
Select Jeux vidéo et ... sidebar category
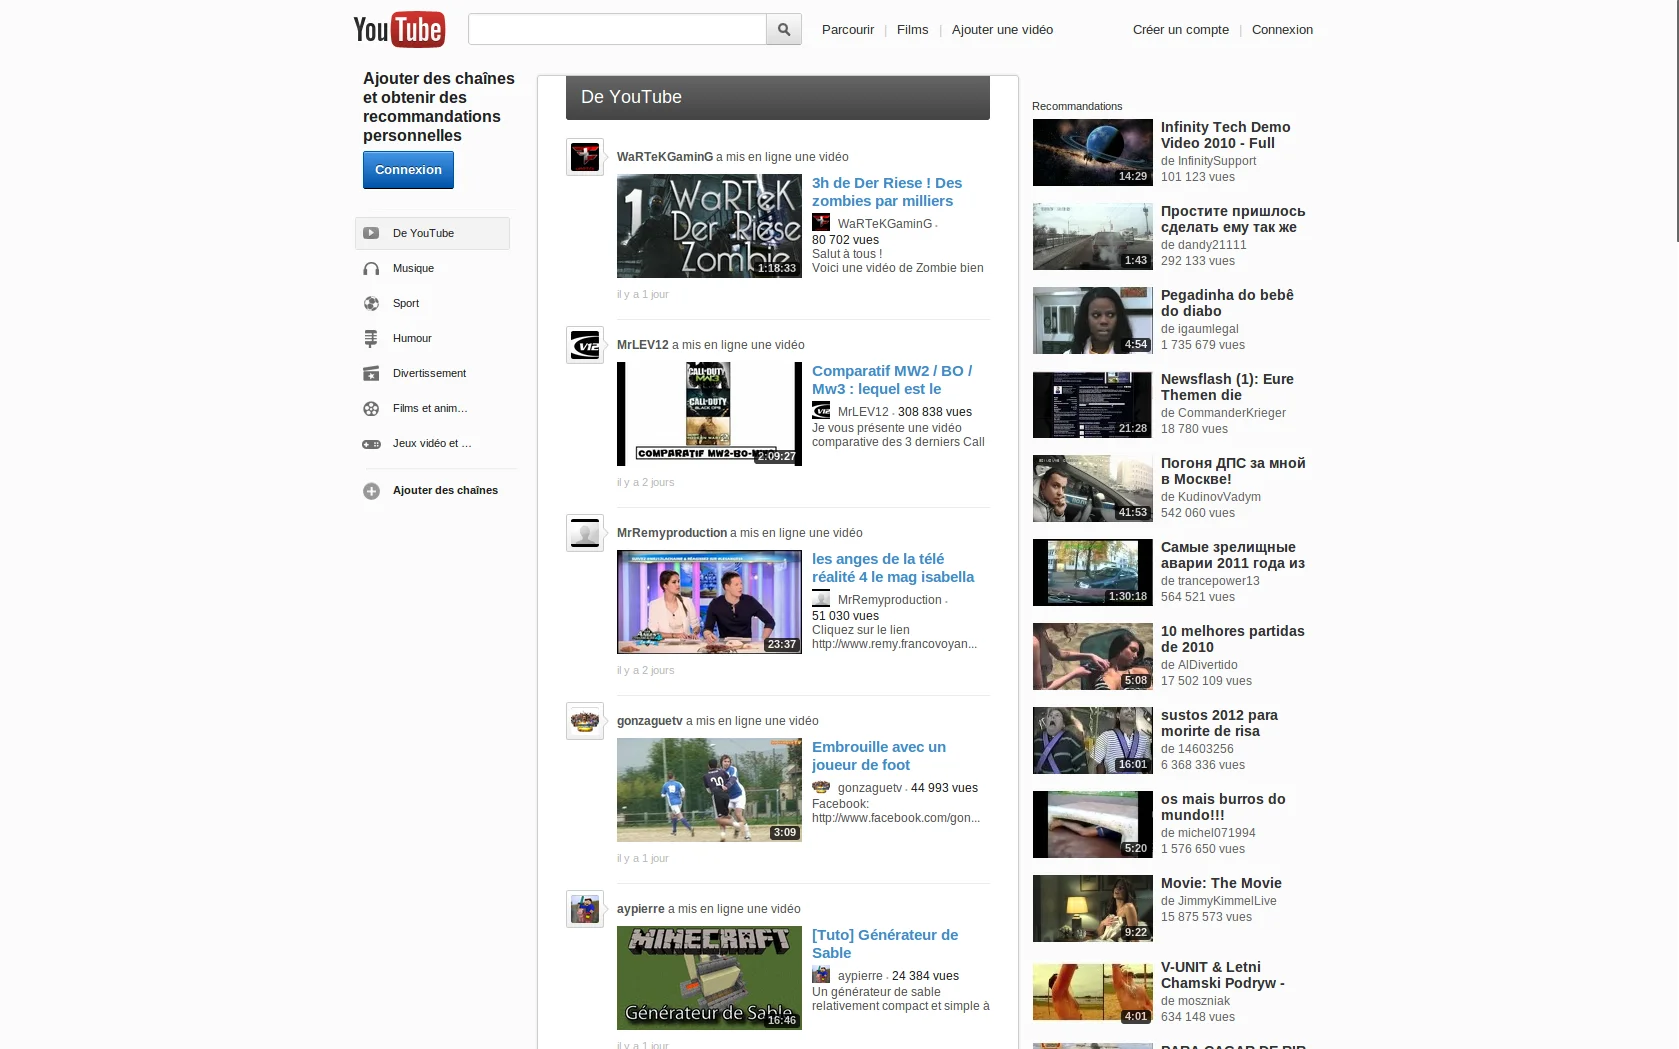pyautogui.click(x=432, y=443)
